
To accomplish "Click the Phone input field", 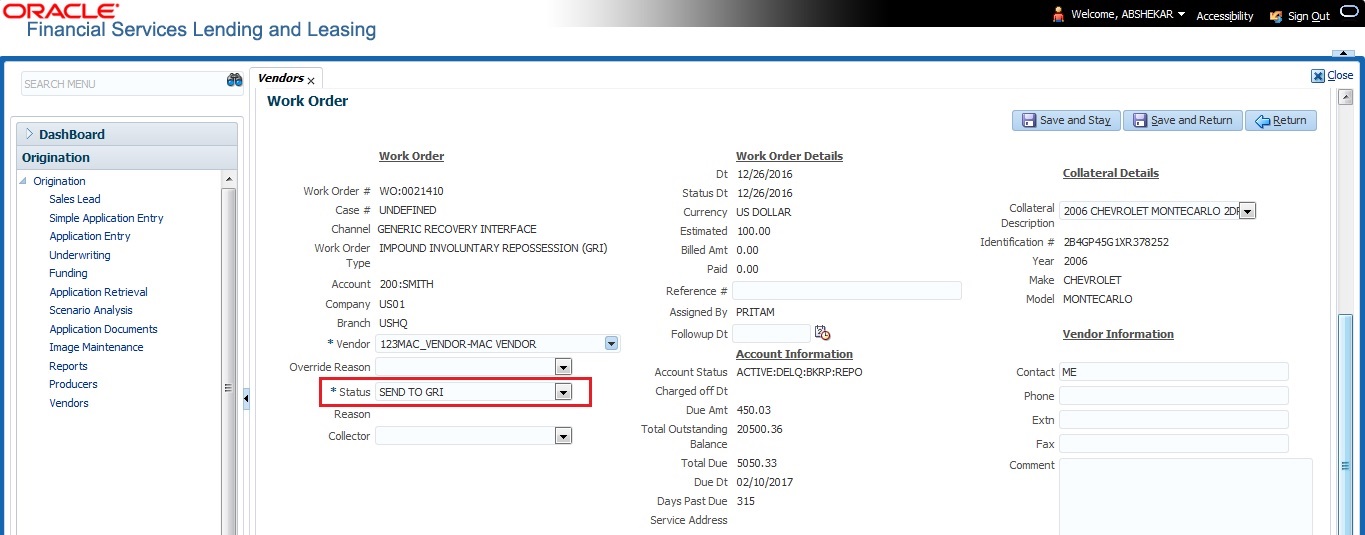I will click(x=1173, y=396).
